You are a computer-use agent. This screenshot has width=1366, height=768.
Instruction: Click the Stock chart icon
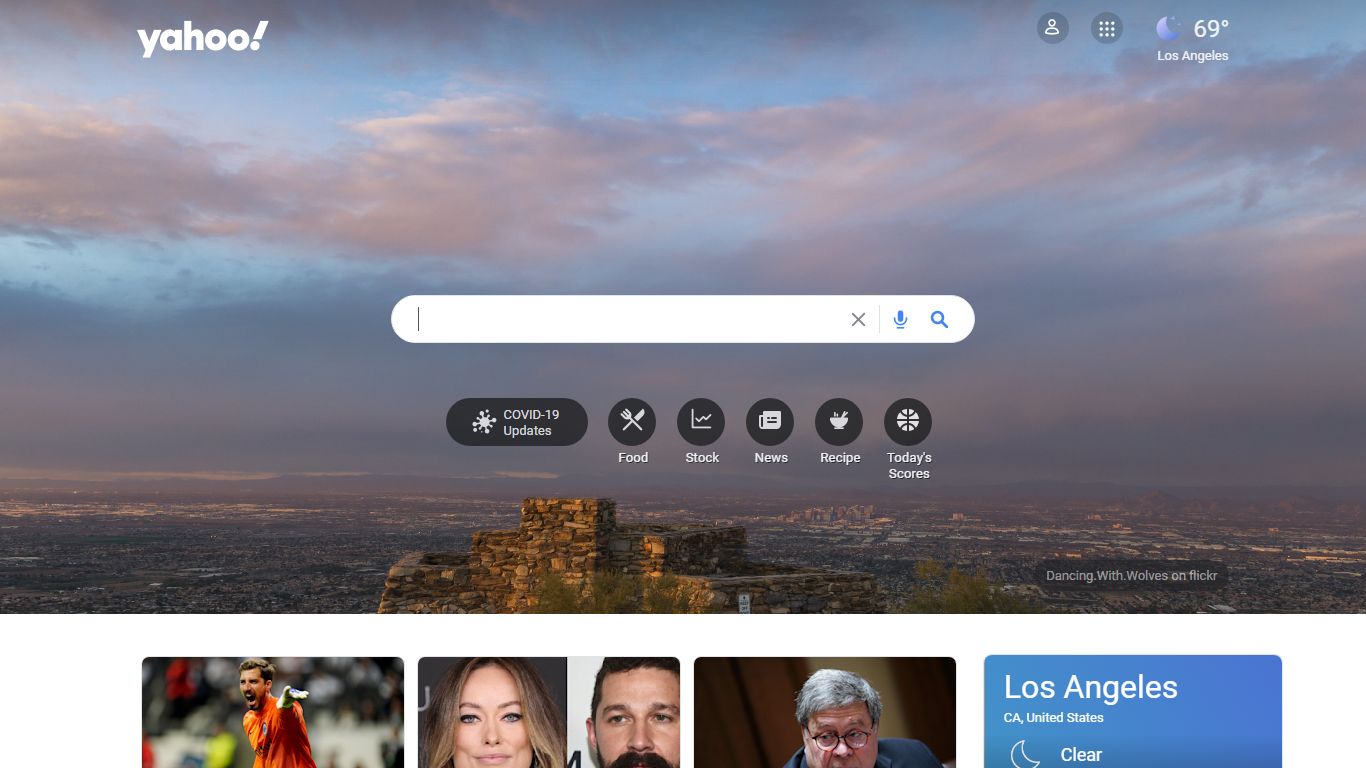tap(701, 422)
